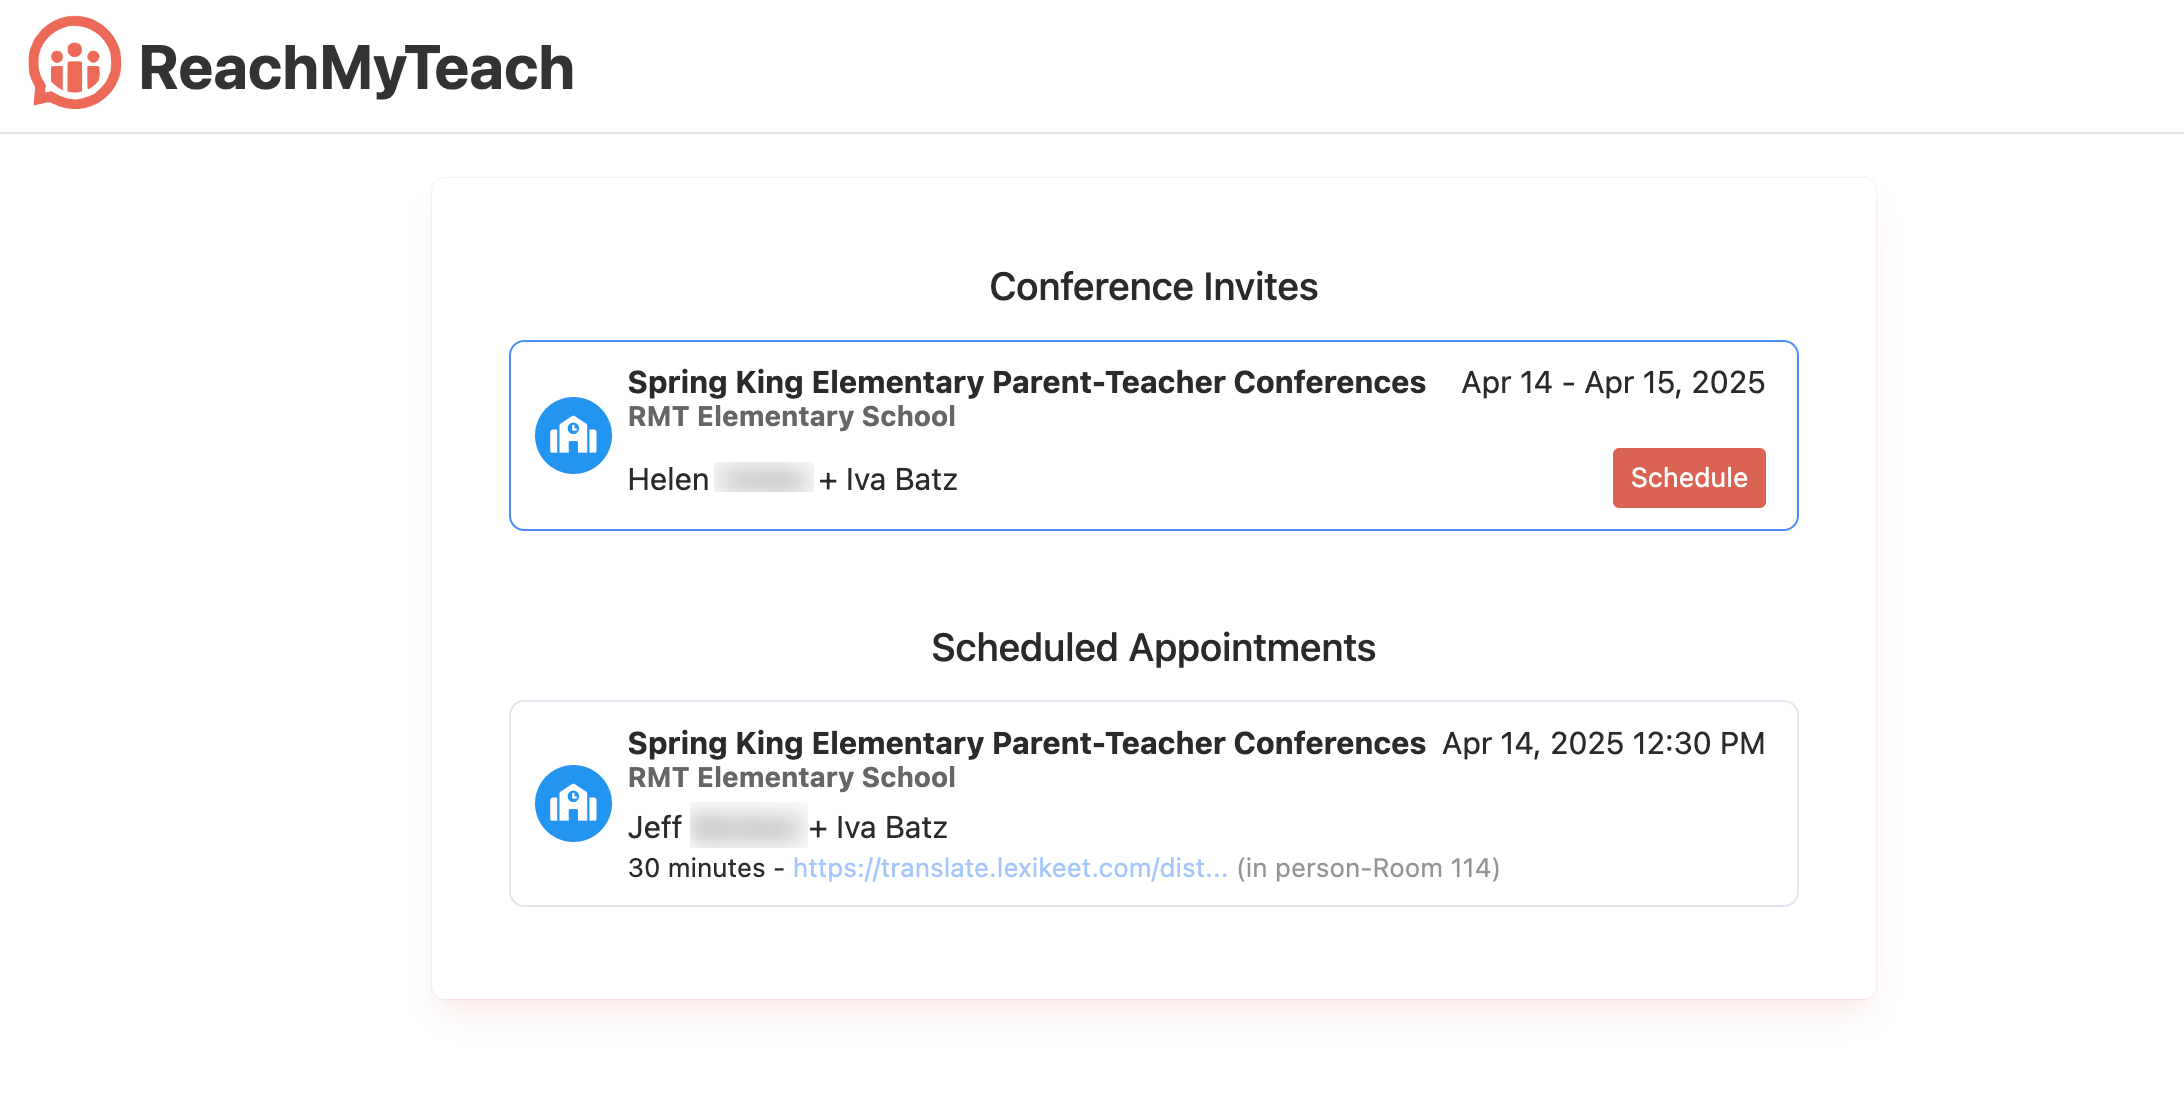Click RMT Elementary School label on invite
Image resolution: width=2184 pixels, height=1104 pixels.
pos(791,417)
